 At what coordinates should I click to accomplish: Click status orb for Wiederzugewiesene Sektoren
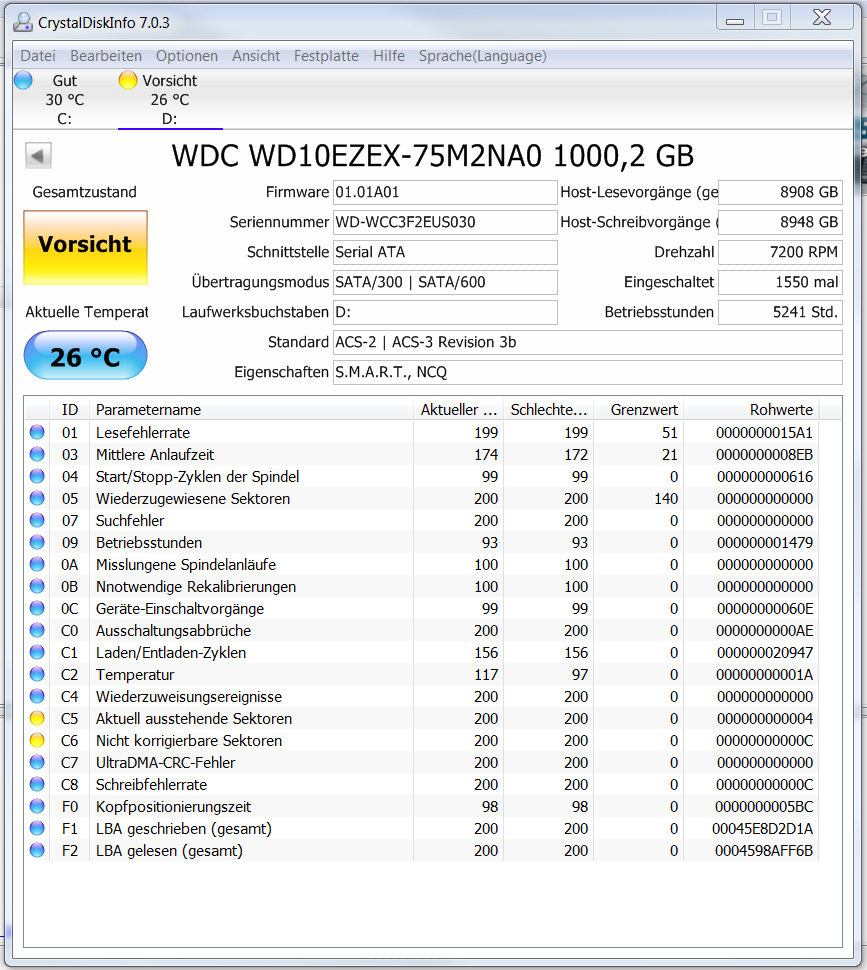(x=37, y=499)
